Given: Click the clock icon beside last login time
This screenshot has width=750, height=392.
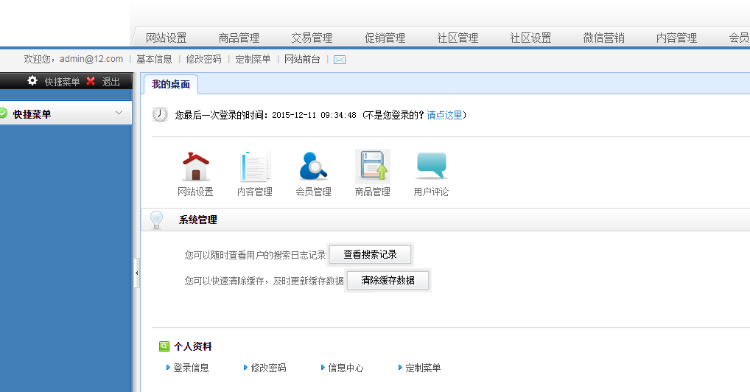Looking at the screenshot, I should [x=160, y=115].
